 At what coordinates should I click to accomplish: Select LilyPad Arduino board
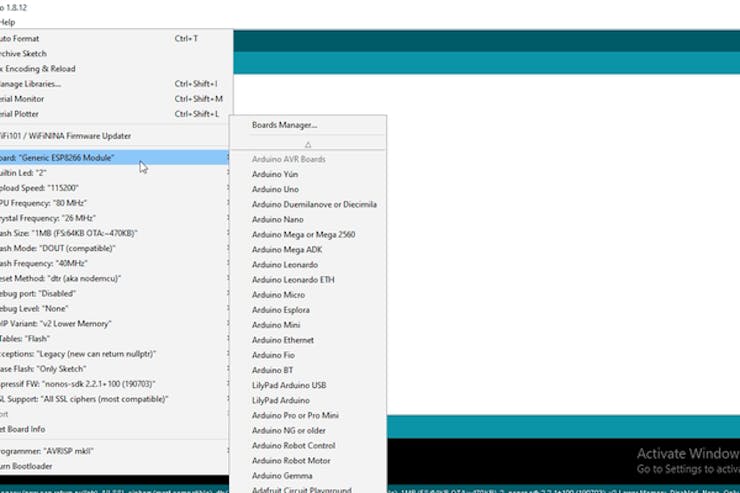(308, 401)
